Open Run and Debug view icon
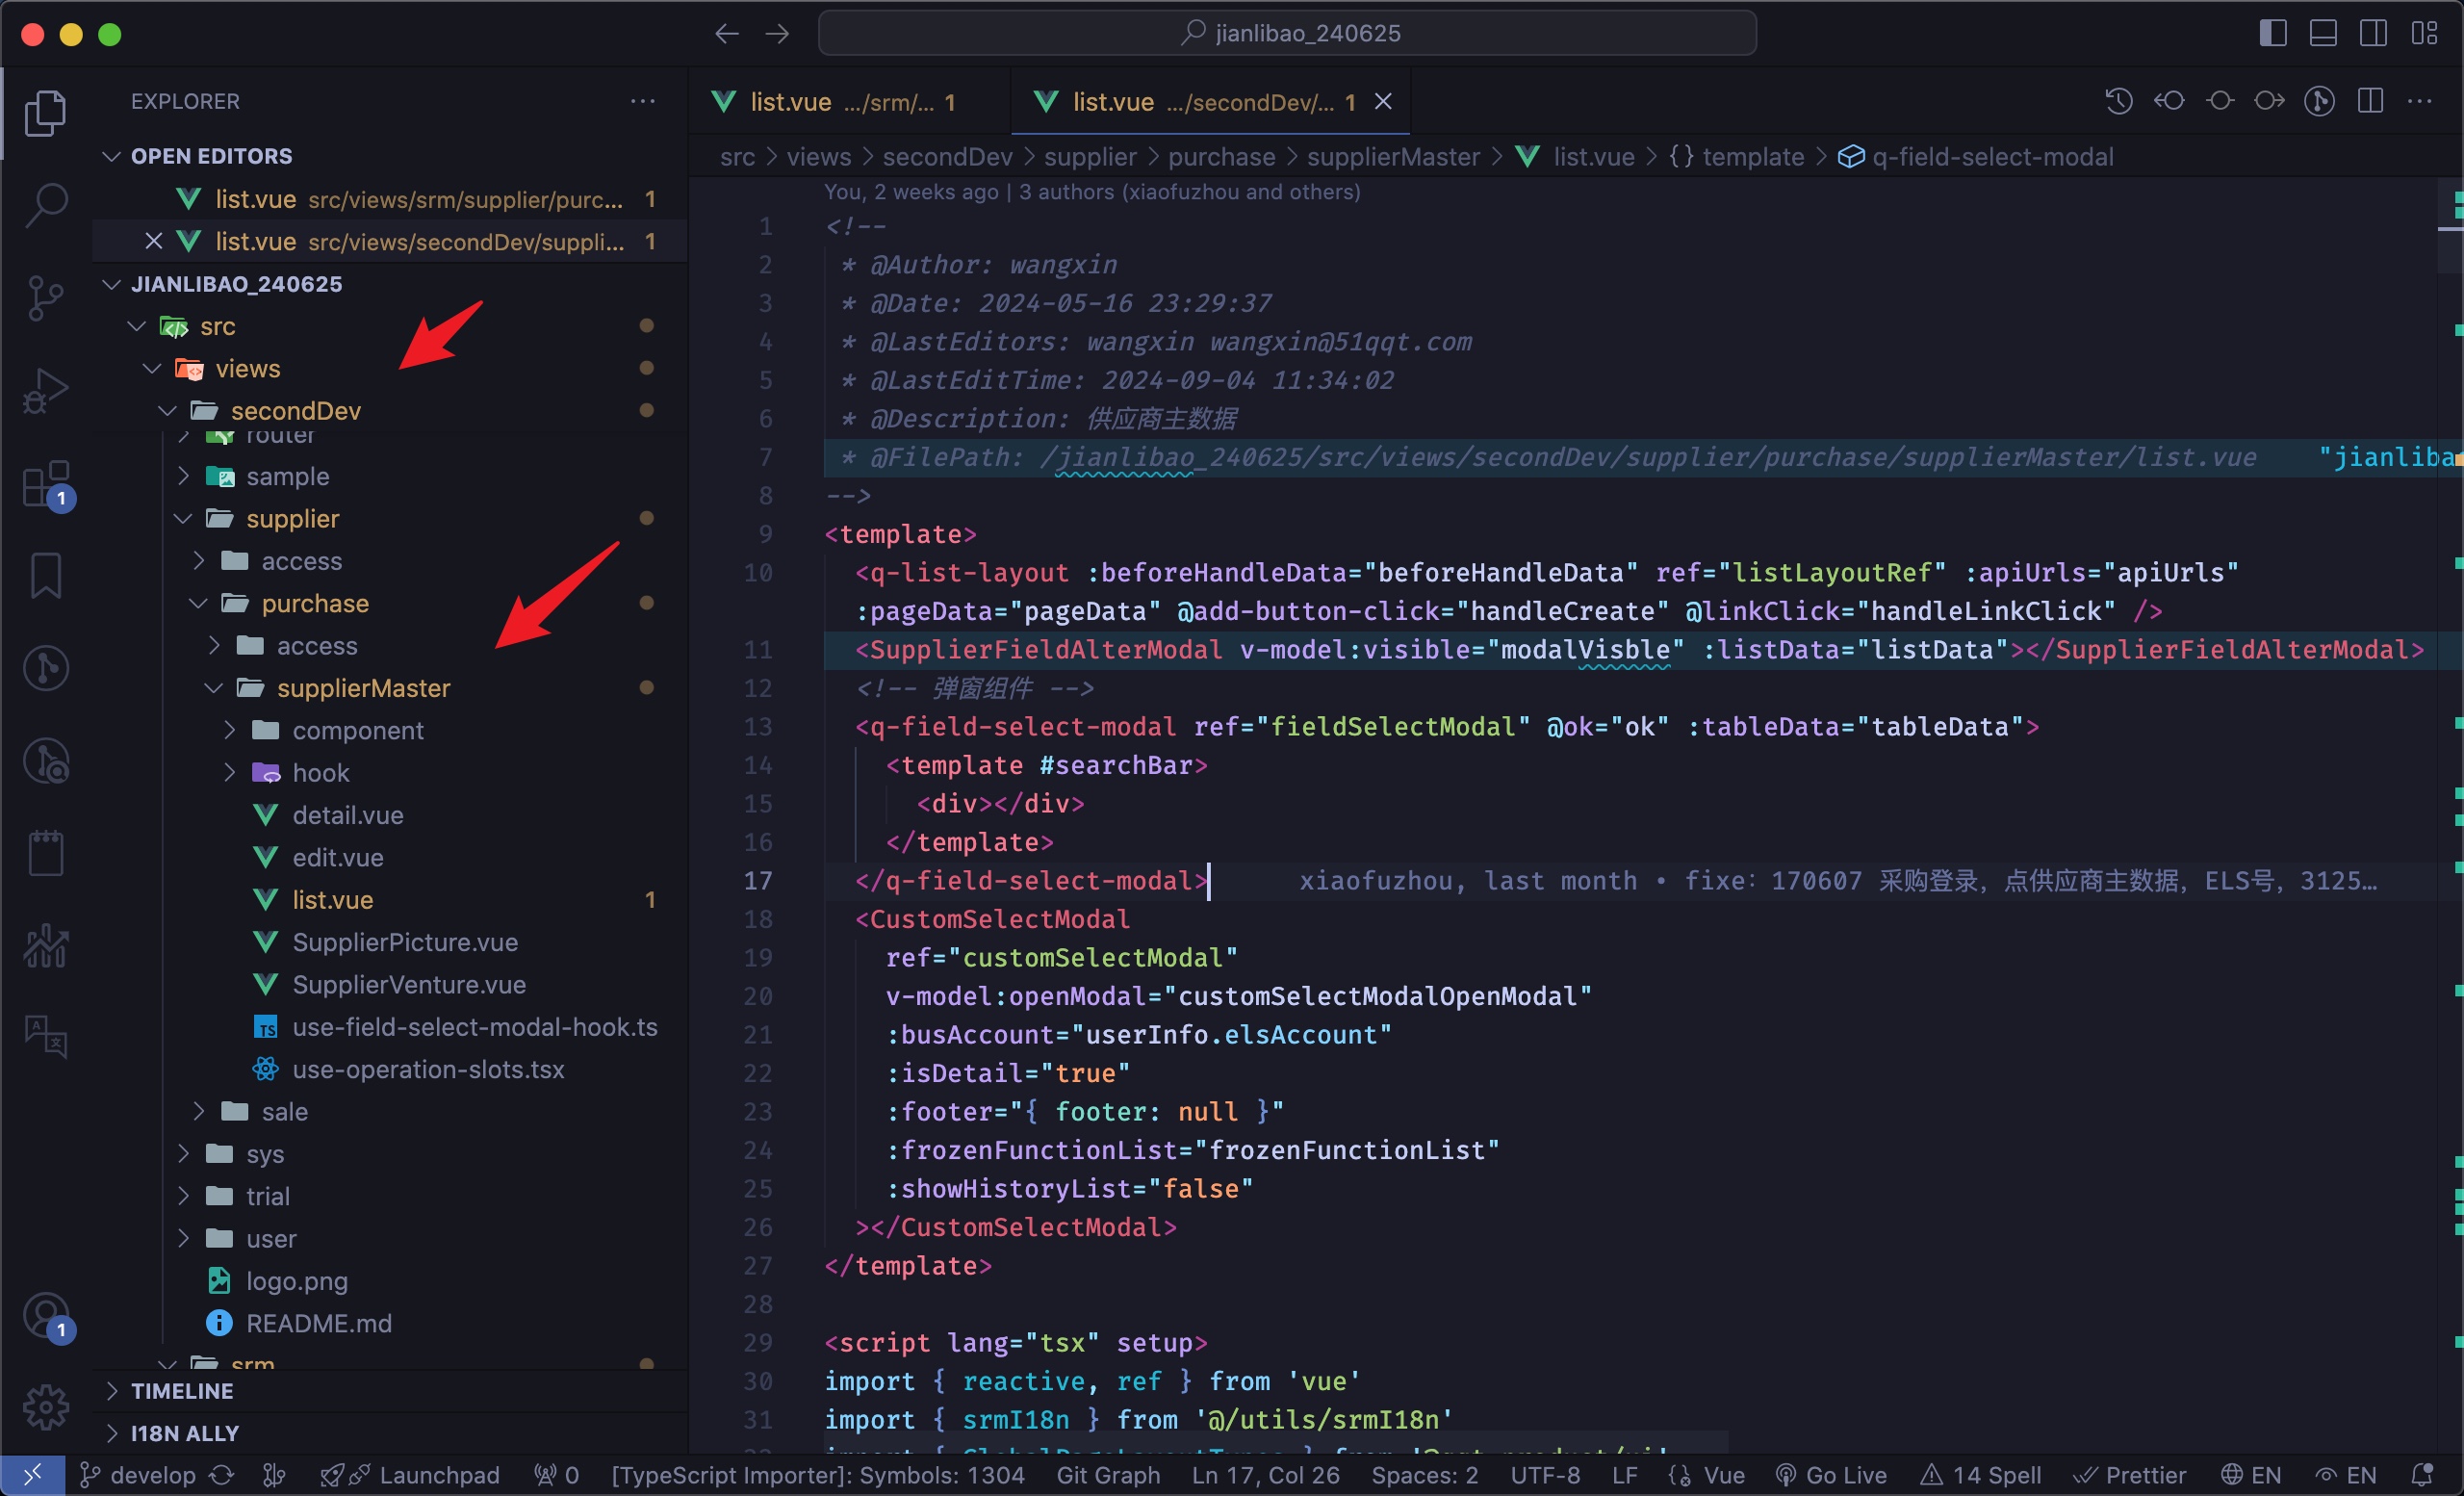The height and width of the screenshot is (1496, 2464). point(45,391)
